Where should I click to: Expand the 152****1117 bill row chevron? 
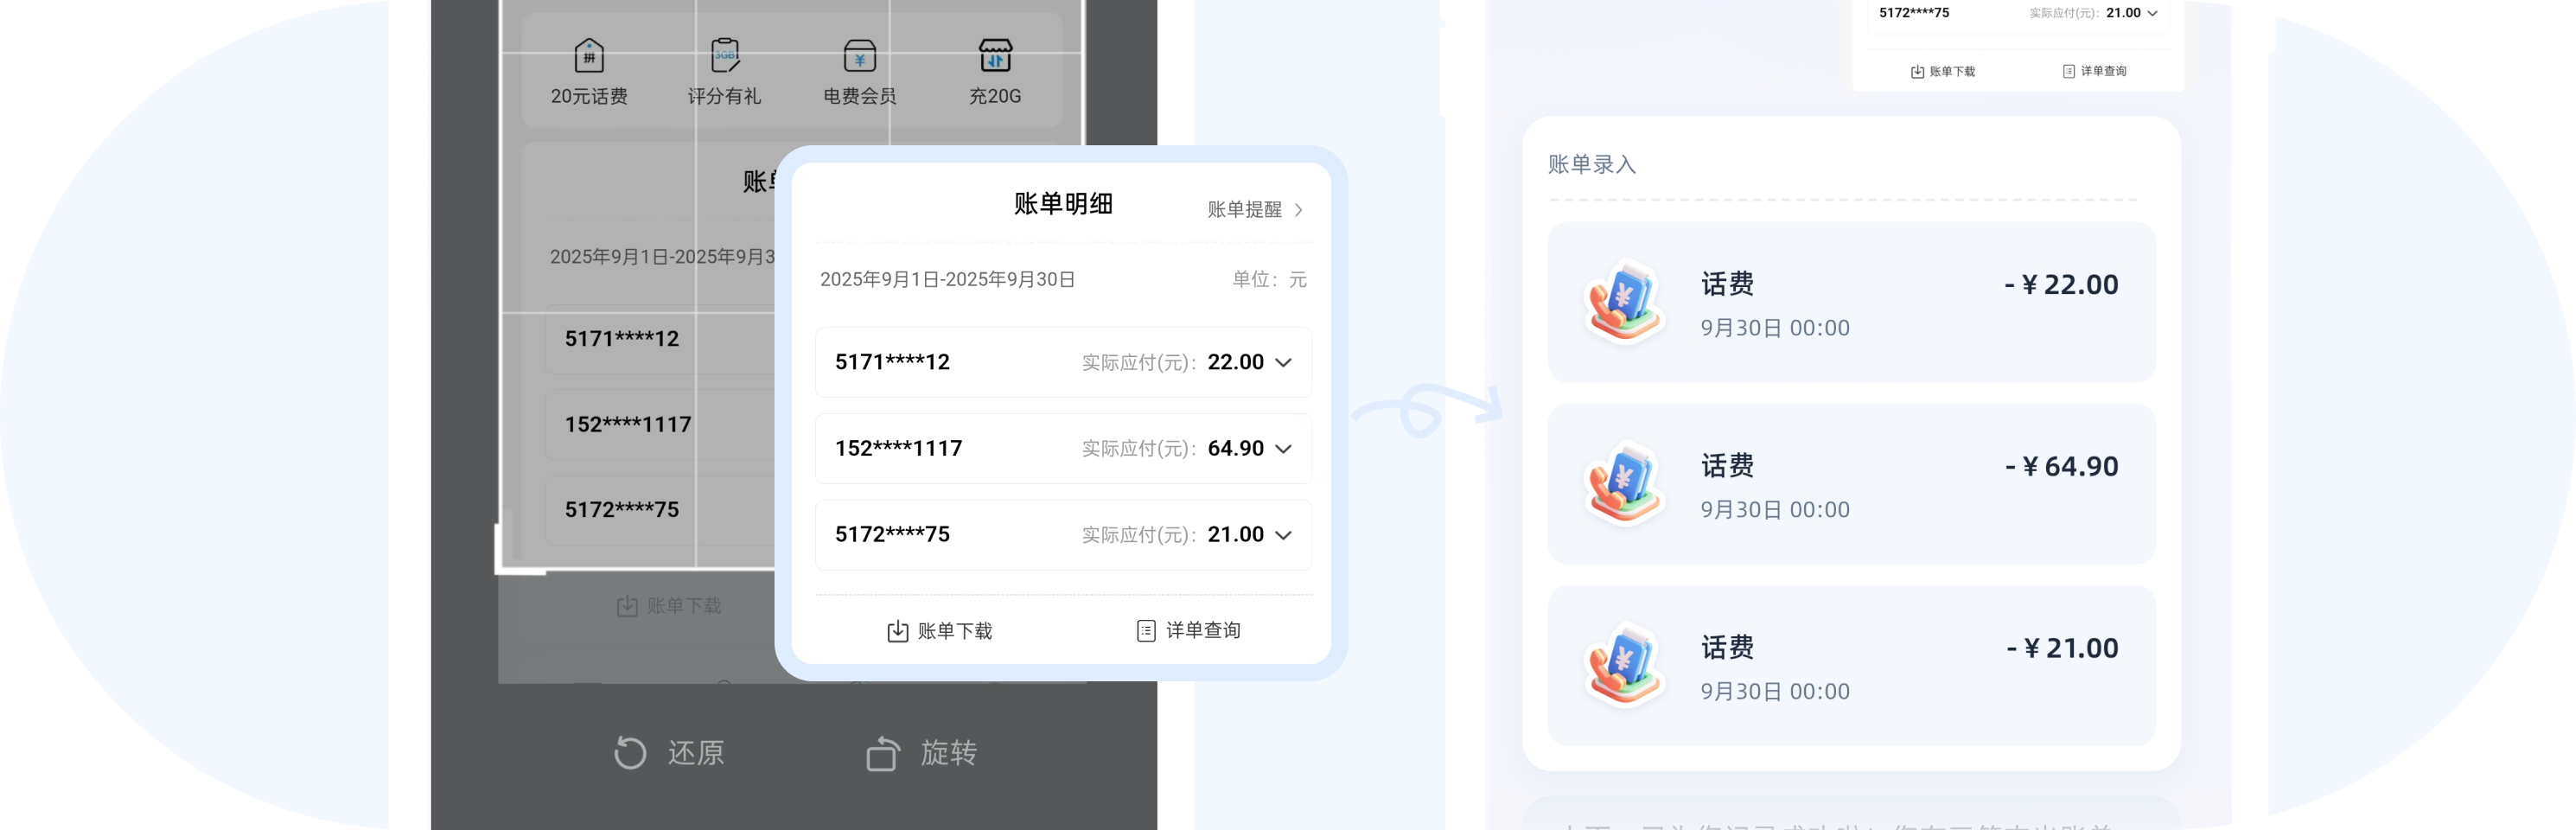pyautogui.click(x=1284, y=449)
